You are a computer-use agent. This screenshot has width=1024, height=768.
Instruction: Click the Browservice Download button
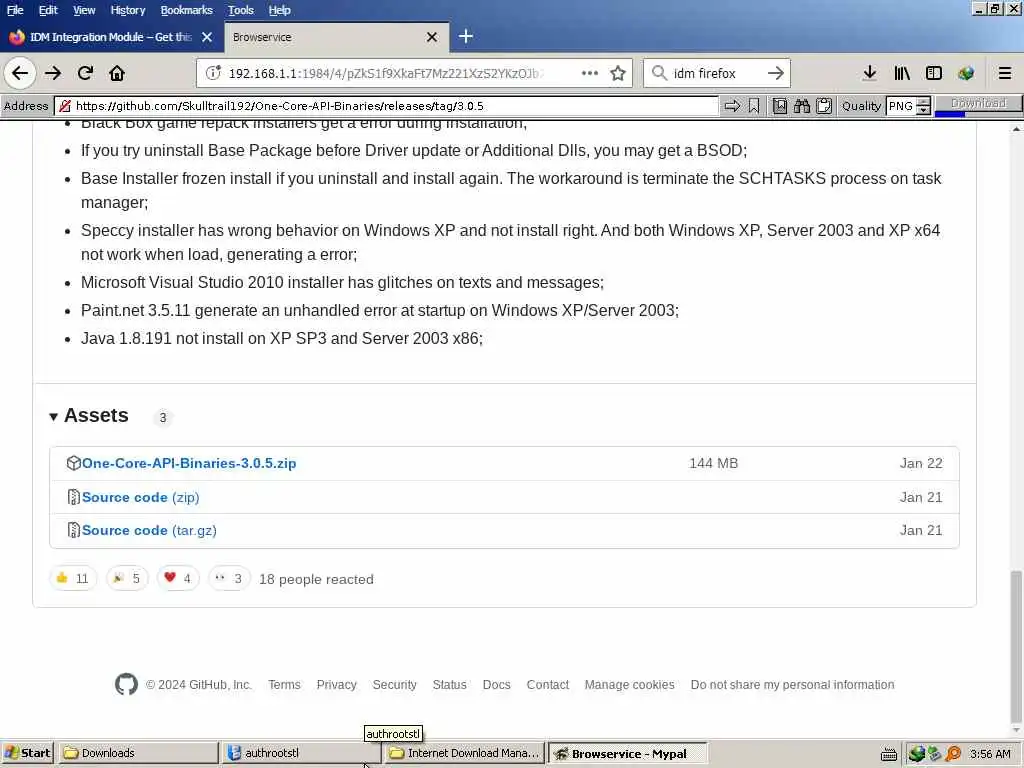point(978,104)
